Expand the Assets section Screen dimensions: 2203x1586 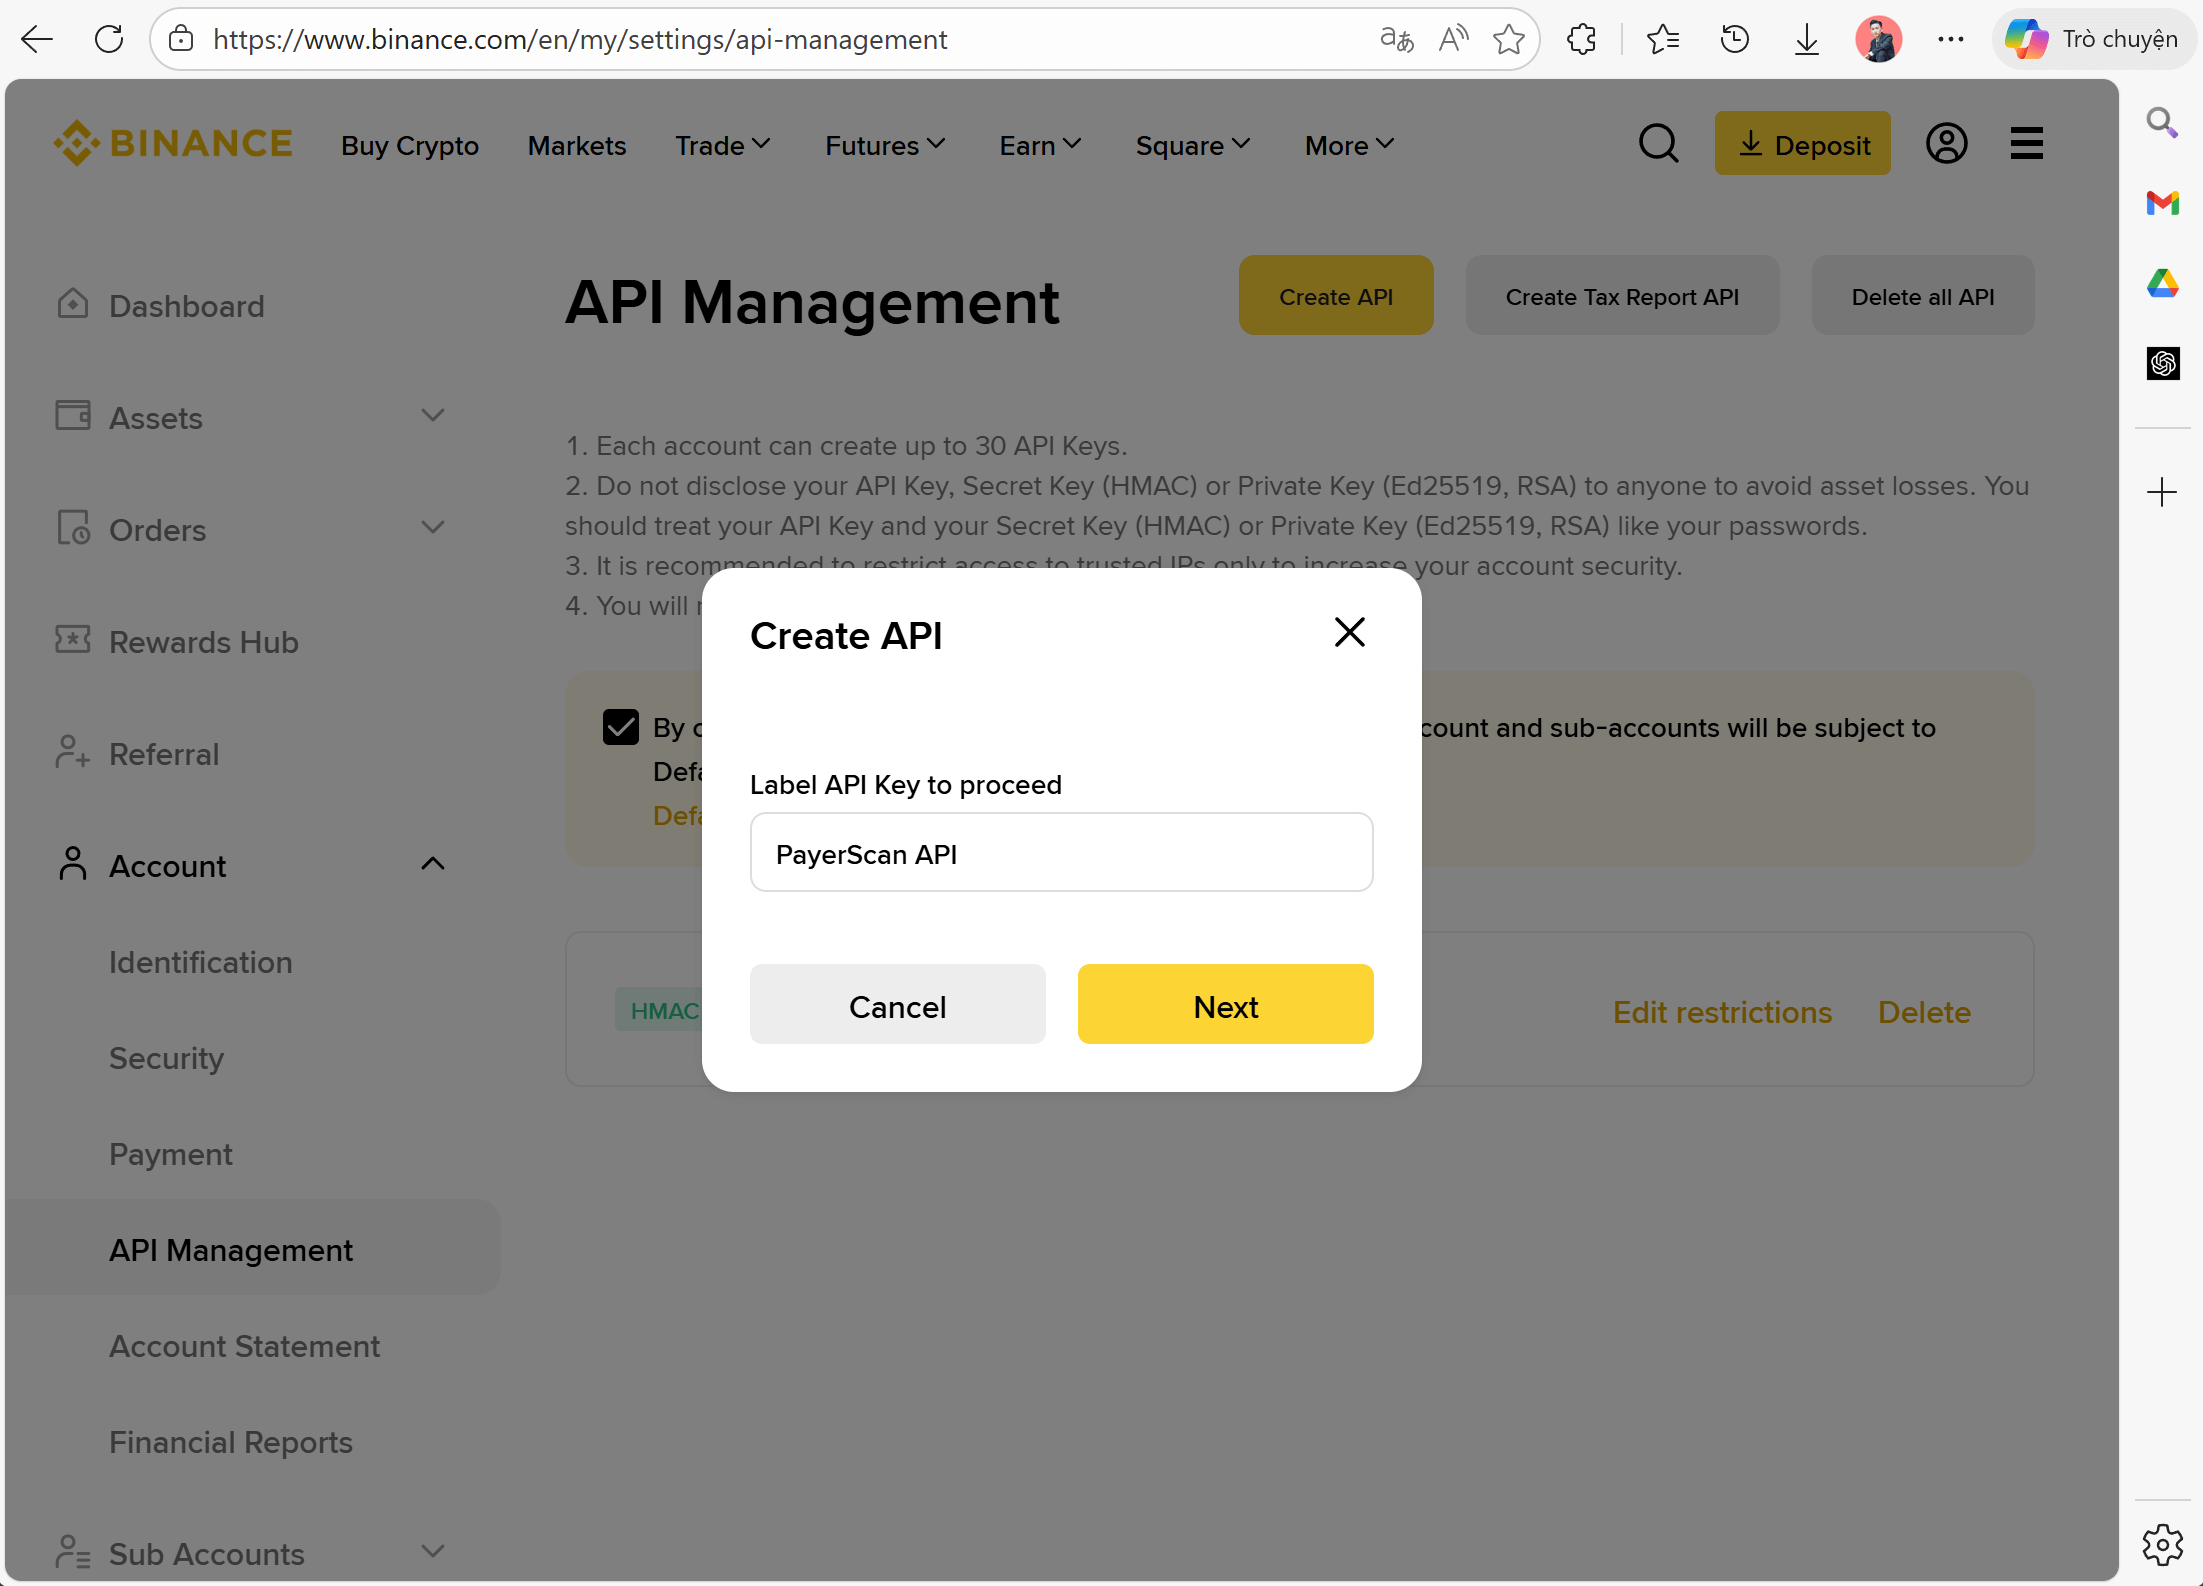click(432, 415)
